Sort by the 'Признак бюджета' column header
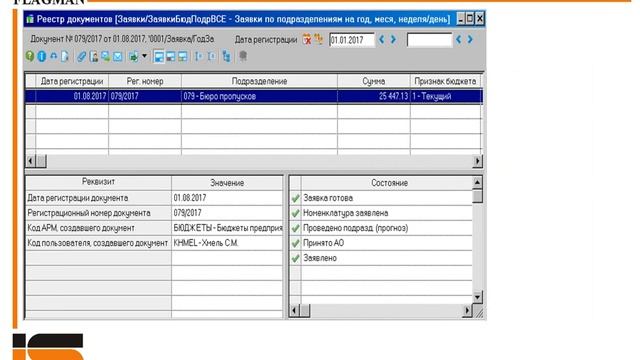The image size is (640, 360). [445, 81]
